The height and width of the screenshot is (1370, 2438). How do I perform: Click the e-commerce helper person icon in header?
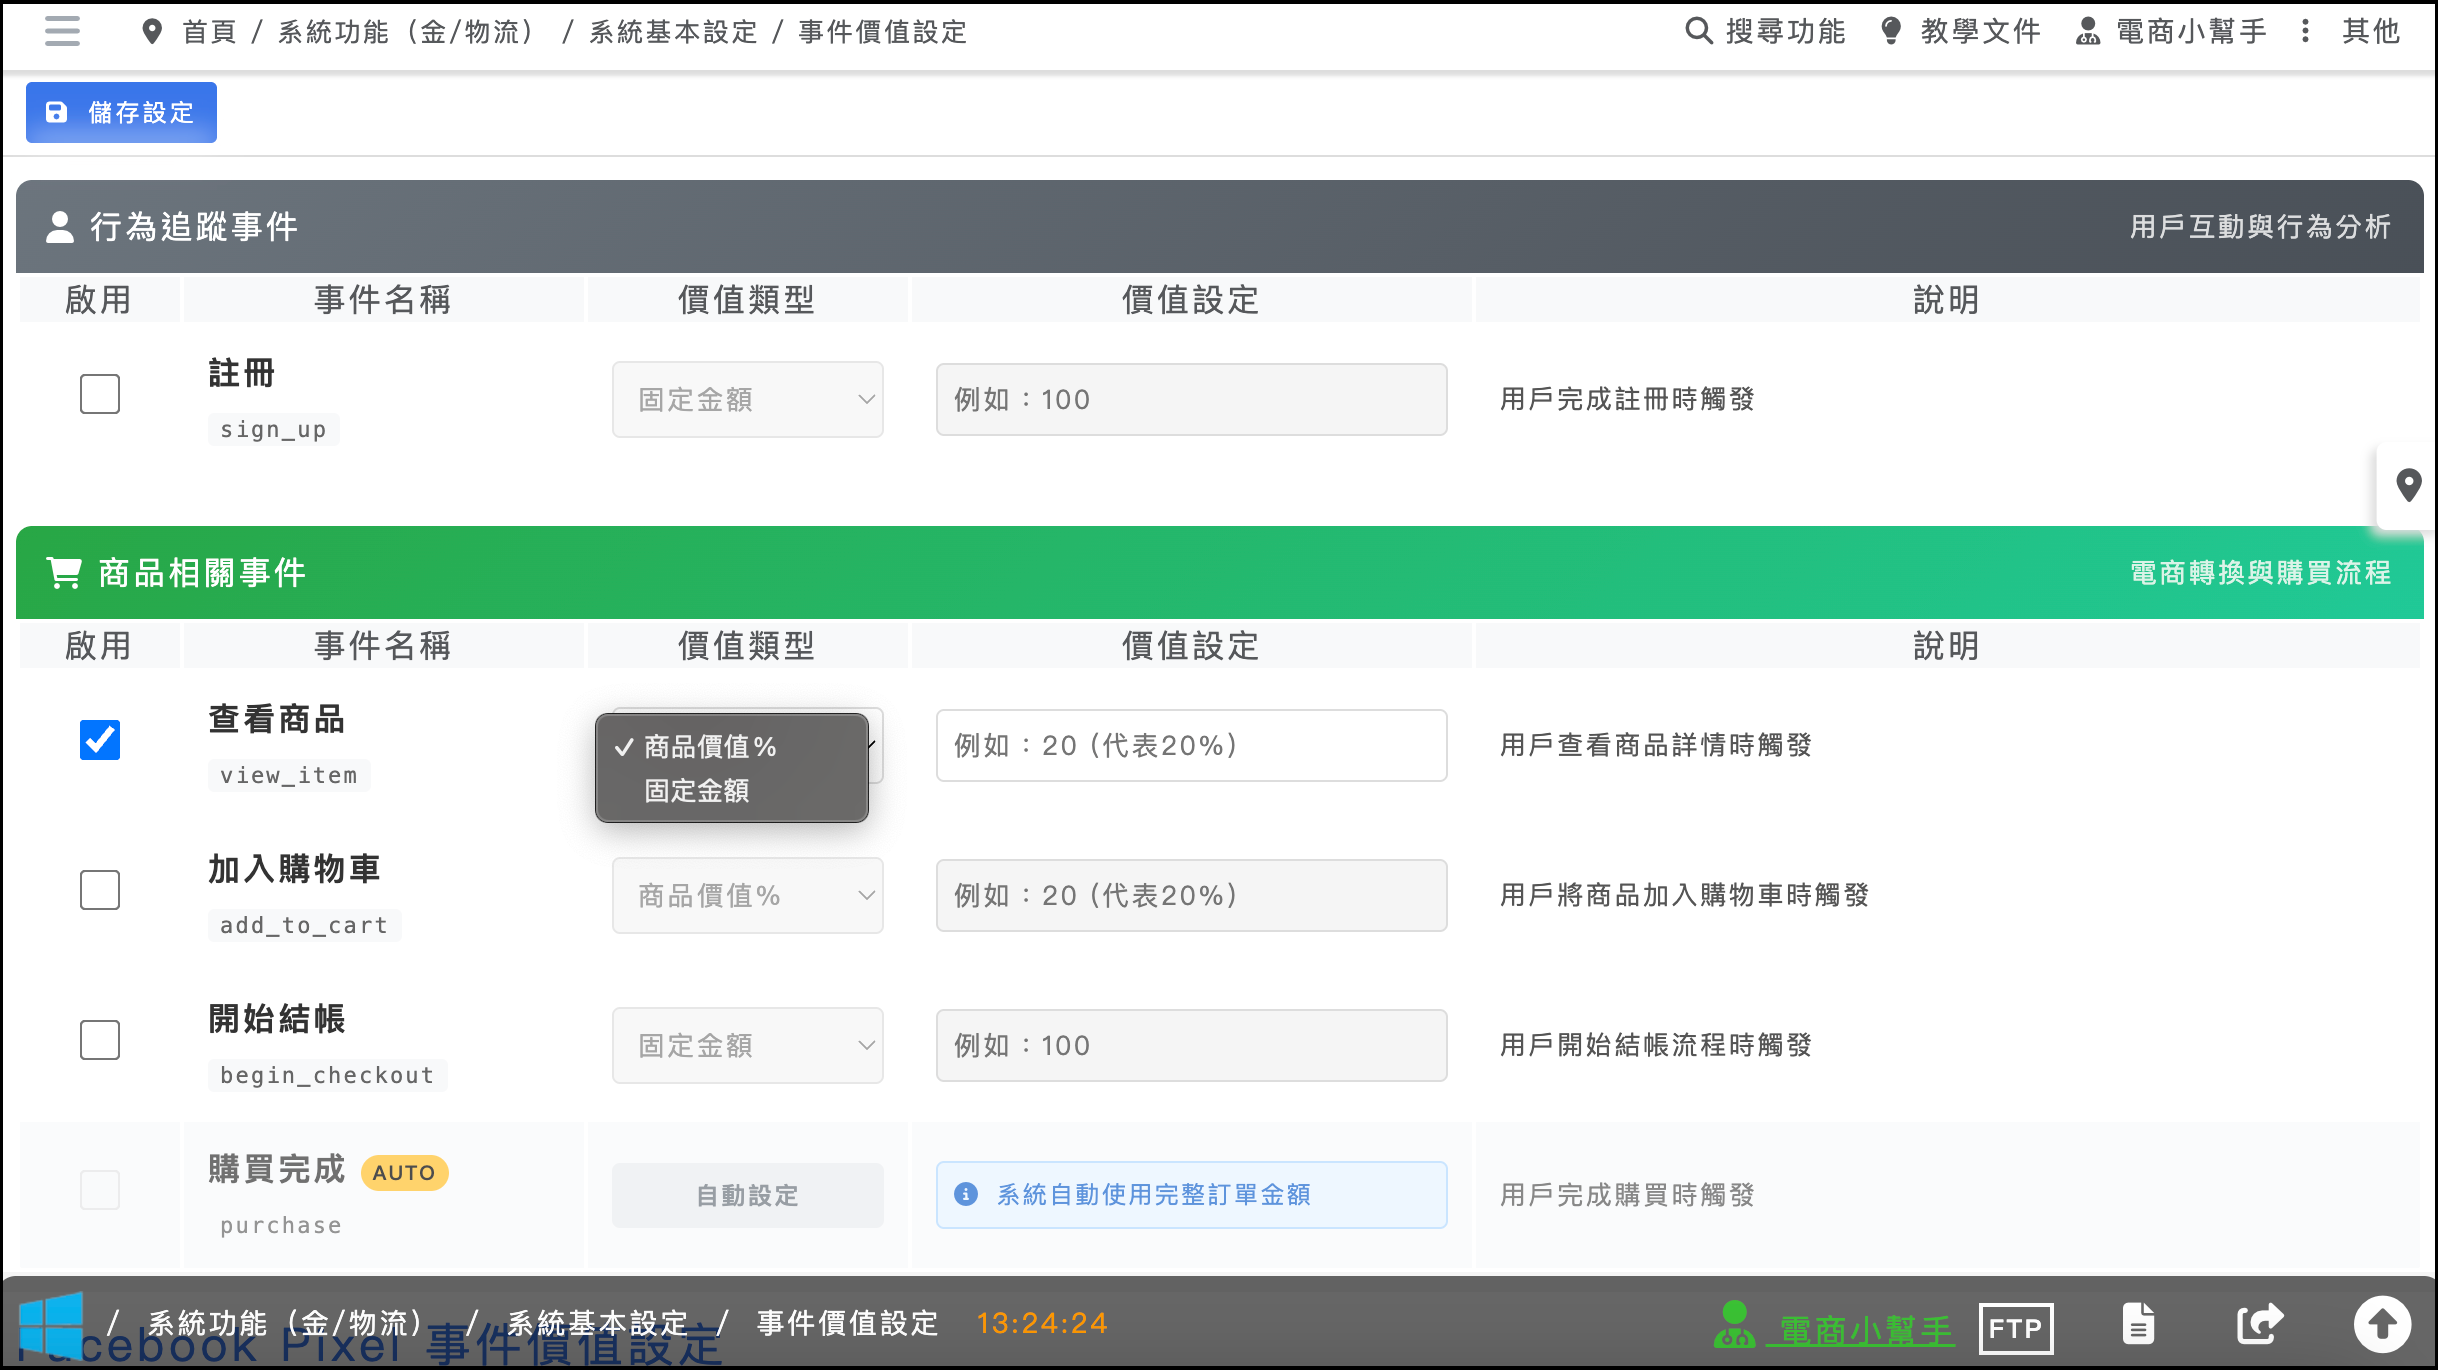tap(2088, 31)
